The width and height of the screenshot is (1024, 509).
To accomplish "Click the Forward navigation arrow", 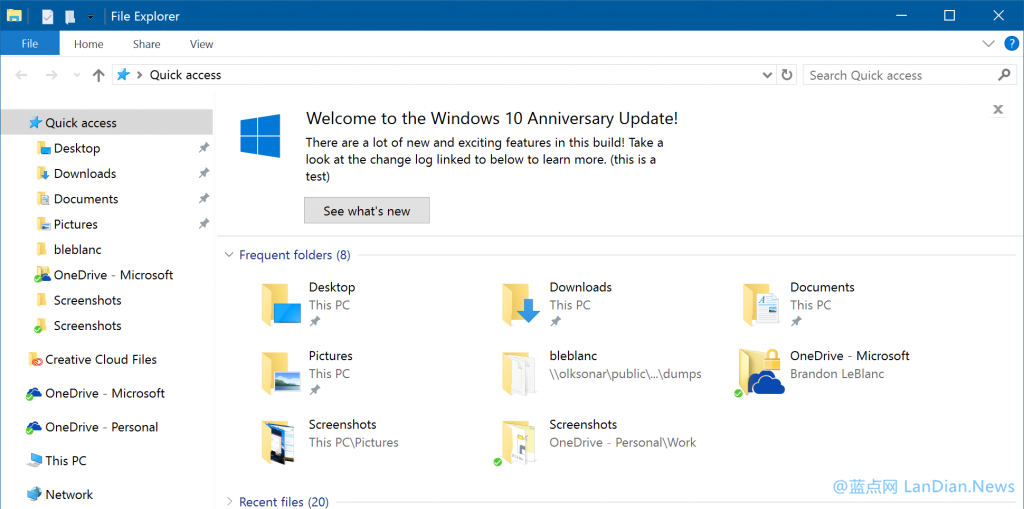I will point(52,75).
